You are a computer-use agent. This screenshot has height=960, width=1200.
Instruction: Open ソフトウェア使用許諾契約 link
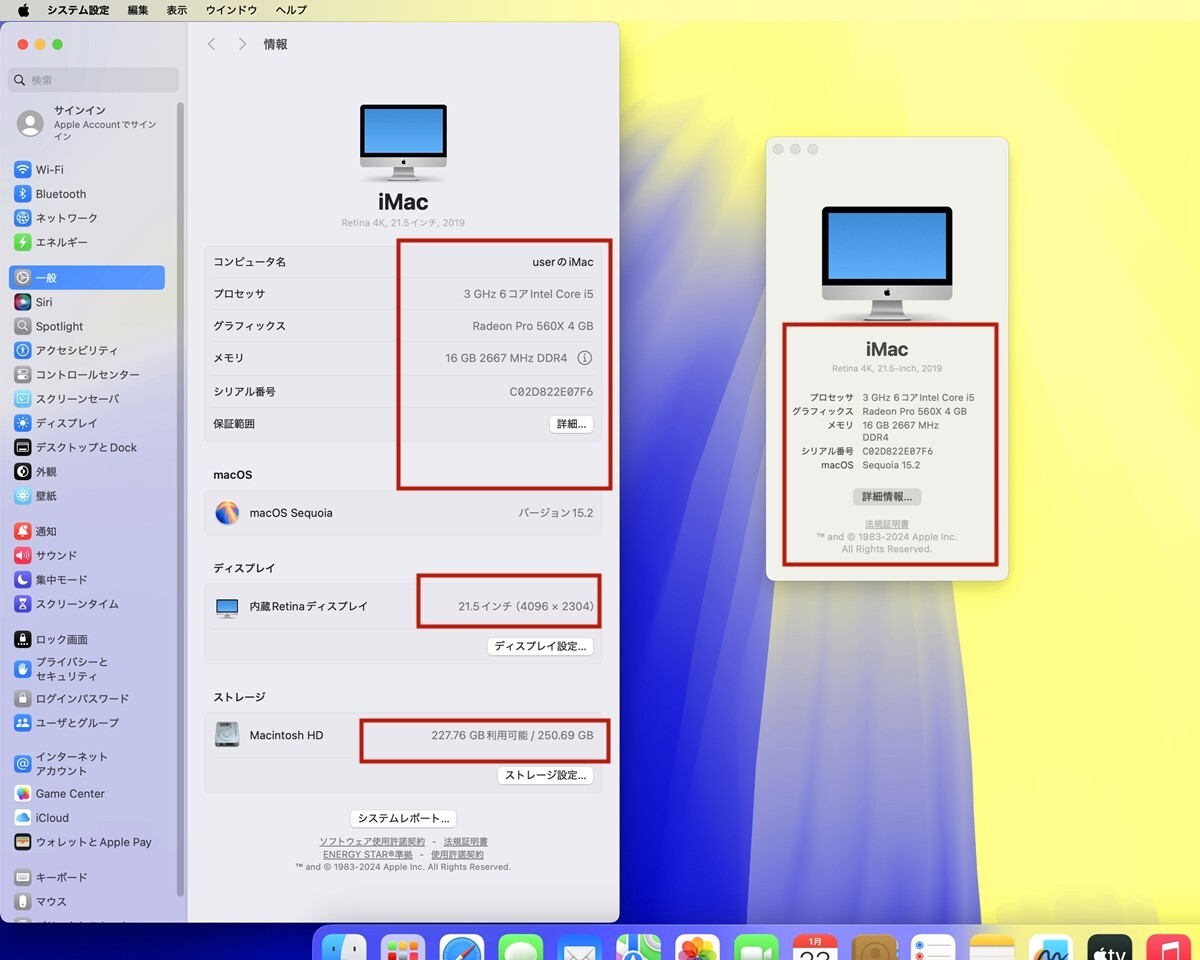pos(372,842)
